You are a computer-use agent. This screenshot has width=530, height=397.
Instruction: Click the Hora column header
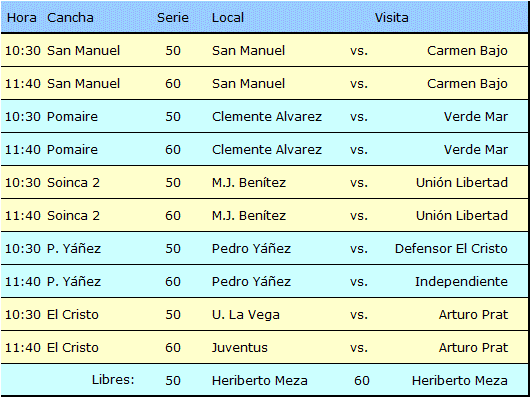coord(22,18)
